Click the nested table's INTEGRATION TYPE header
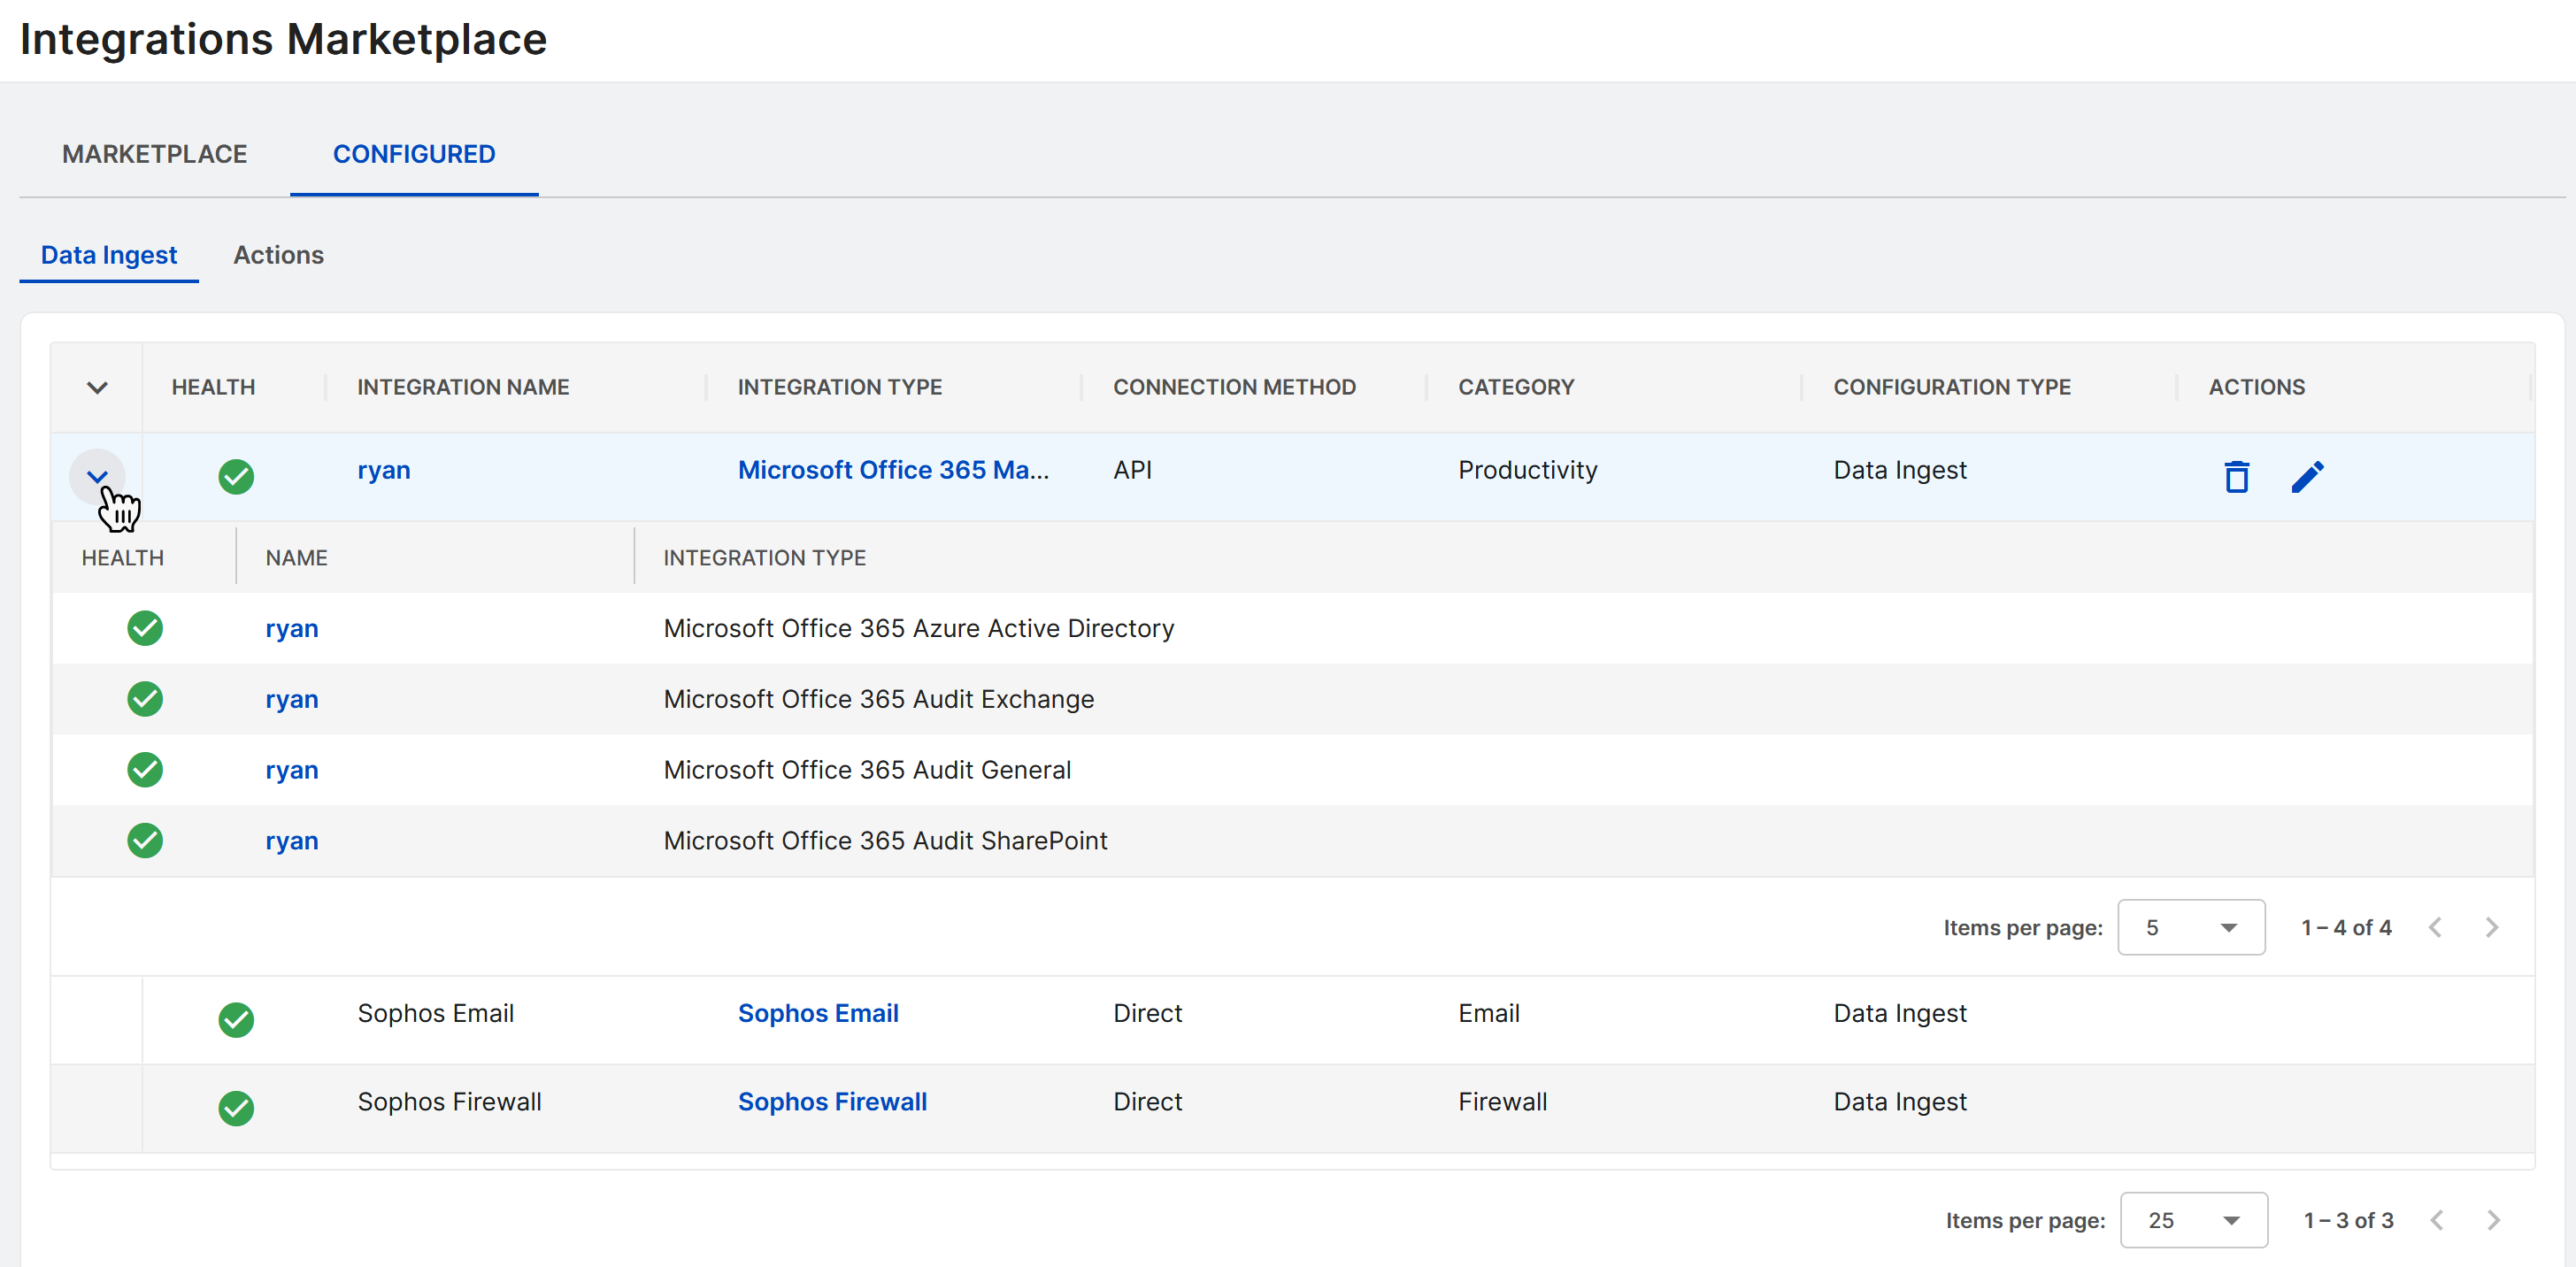Viewport: 2576px width, 1267px height. pyautogui.click(x=765, y=558)
